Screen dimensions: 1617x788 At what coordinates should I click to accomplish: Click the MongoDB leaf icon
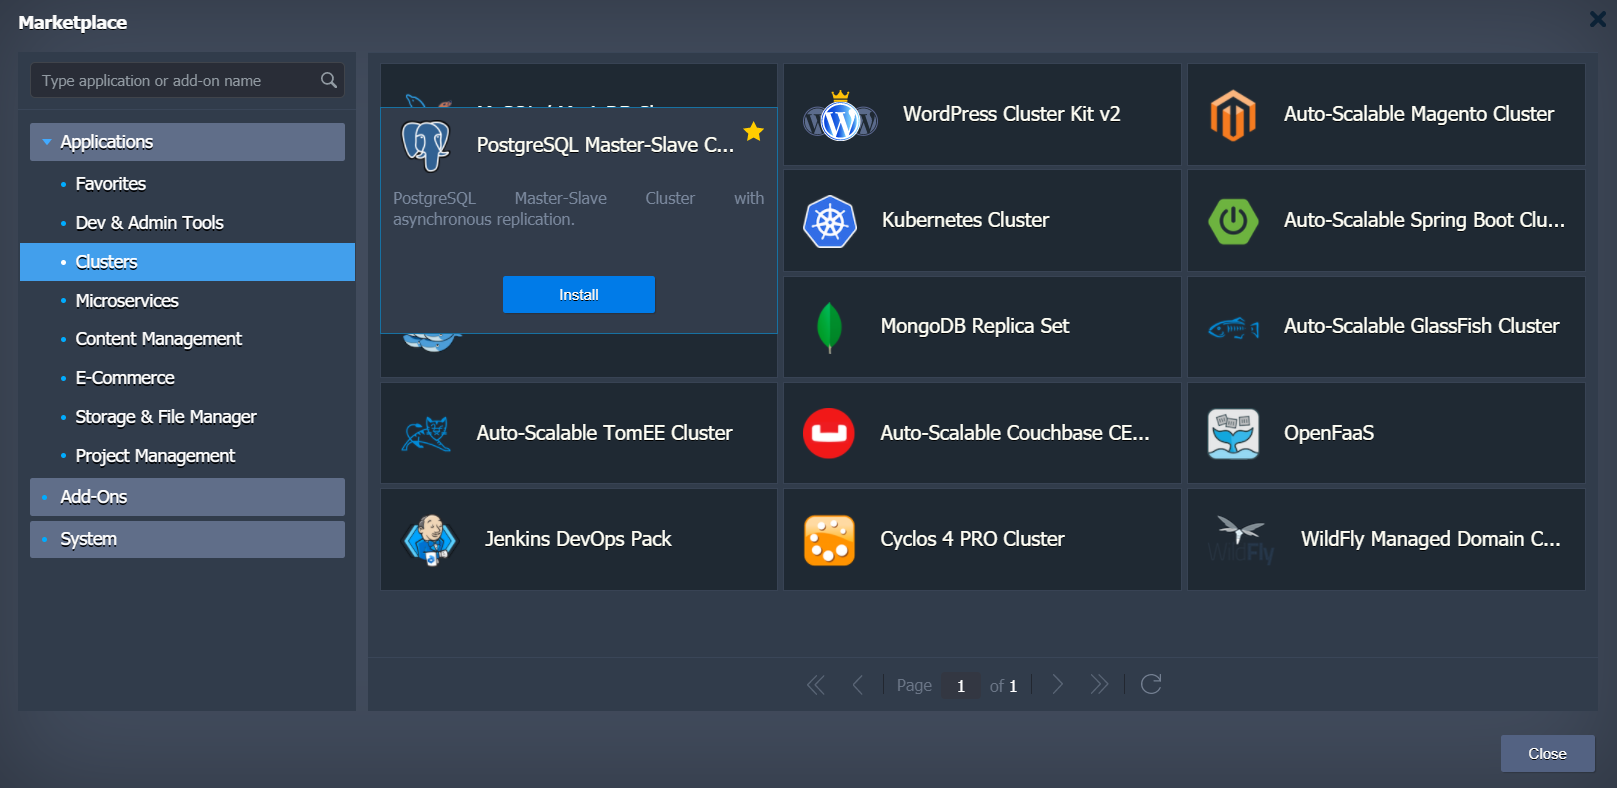pos(829,327)
